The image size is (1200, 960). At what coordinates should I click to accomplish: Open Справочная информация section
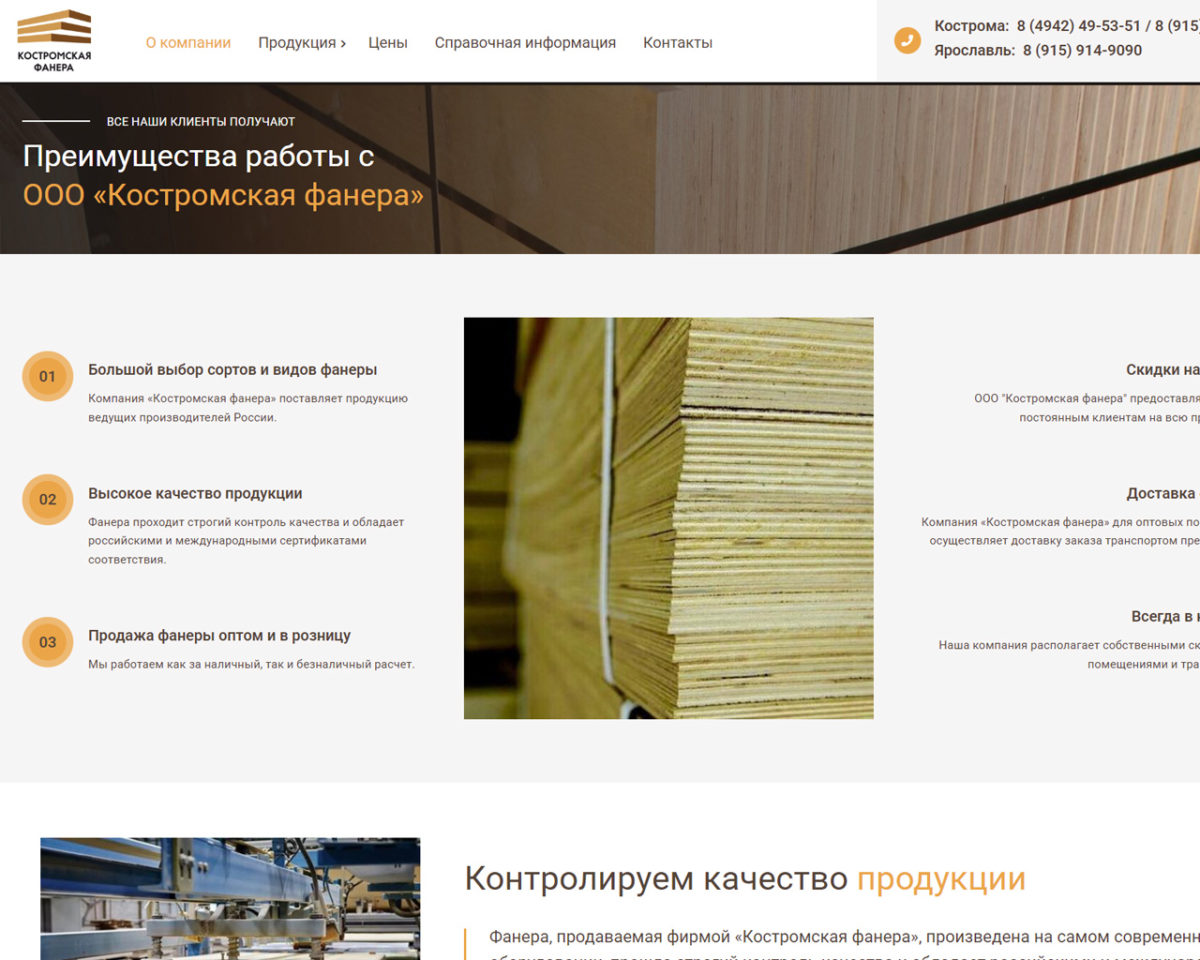point(525,43)
